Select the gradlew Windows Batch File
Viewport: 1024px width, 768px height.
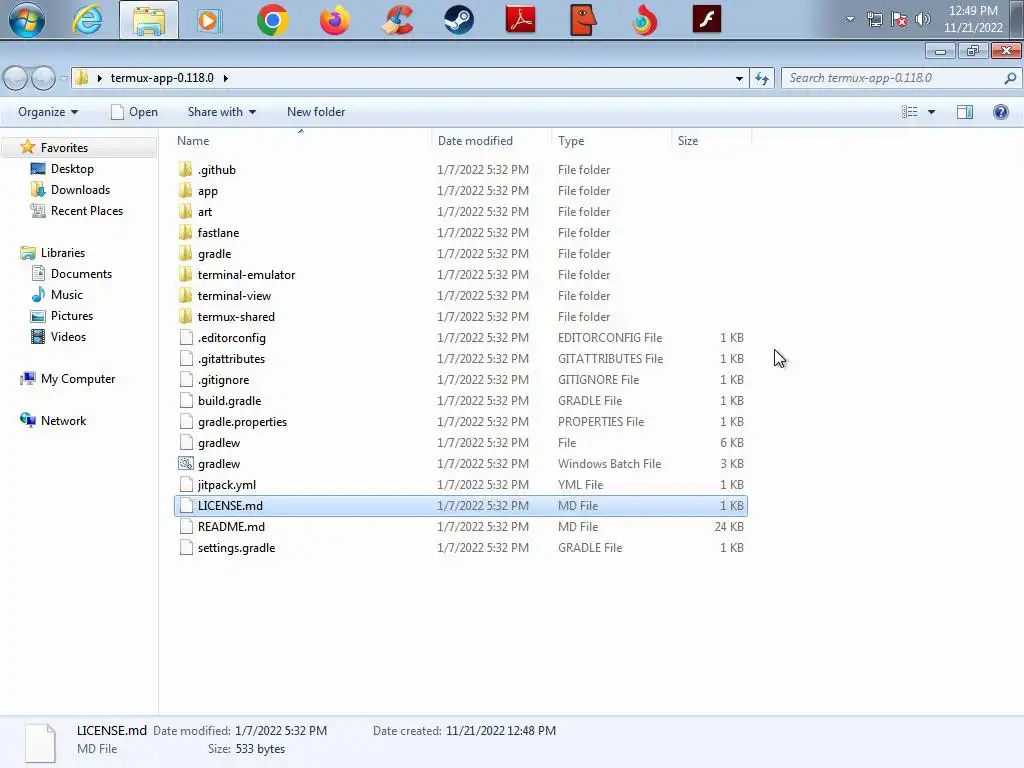(x=460, y=464)
